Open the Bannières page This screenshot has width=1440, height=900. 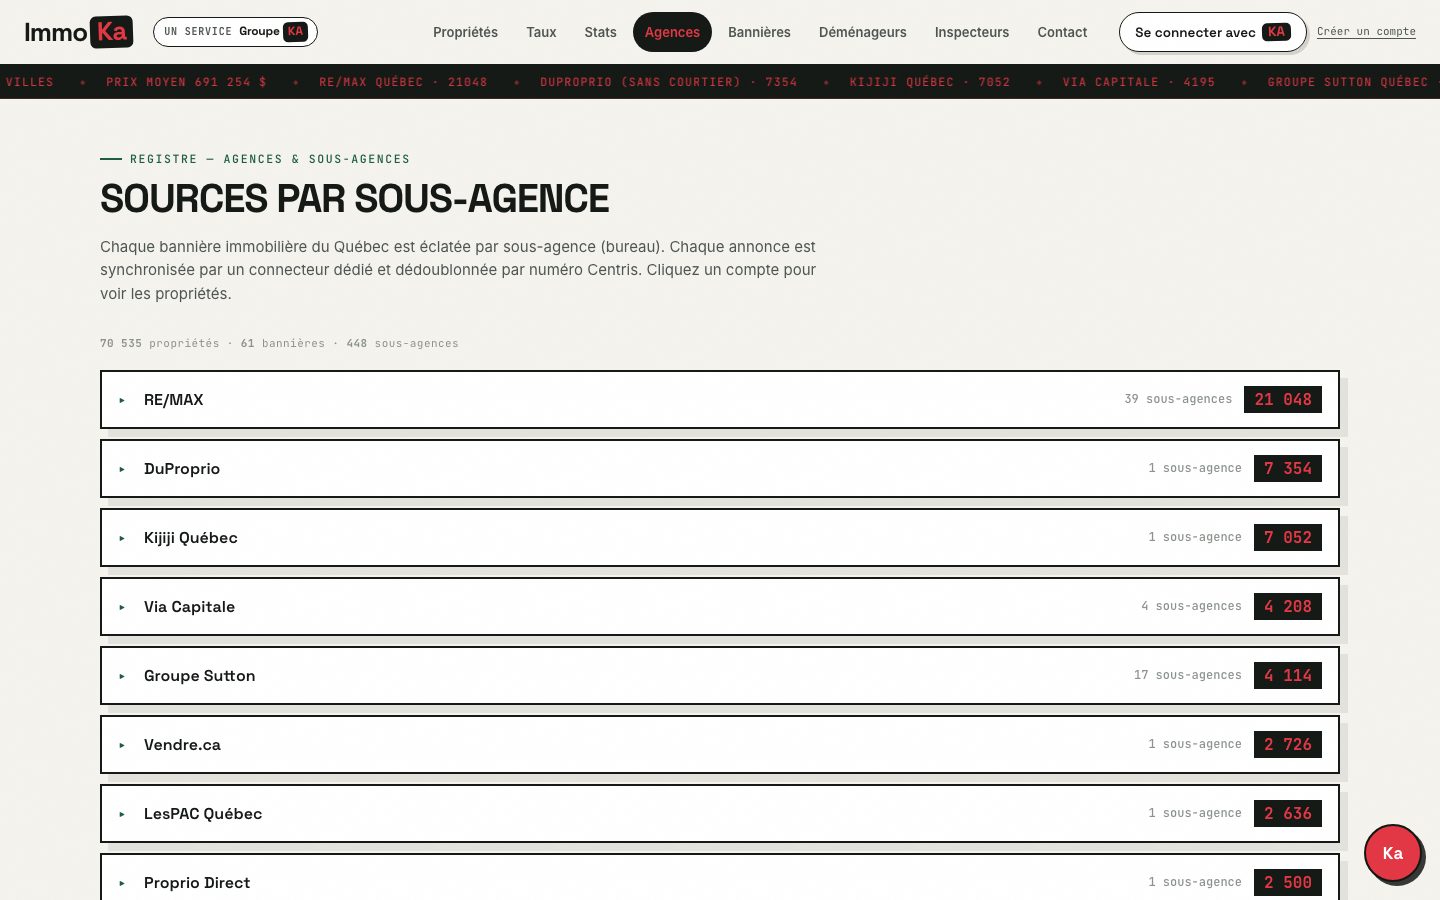pyautogui.click(x=759, y=32)
